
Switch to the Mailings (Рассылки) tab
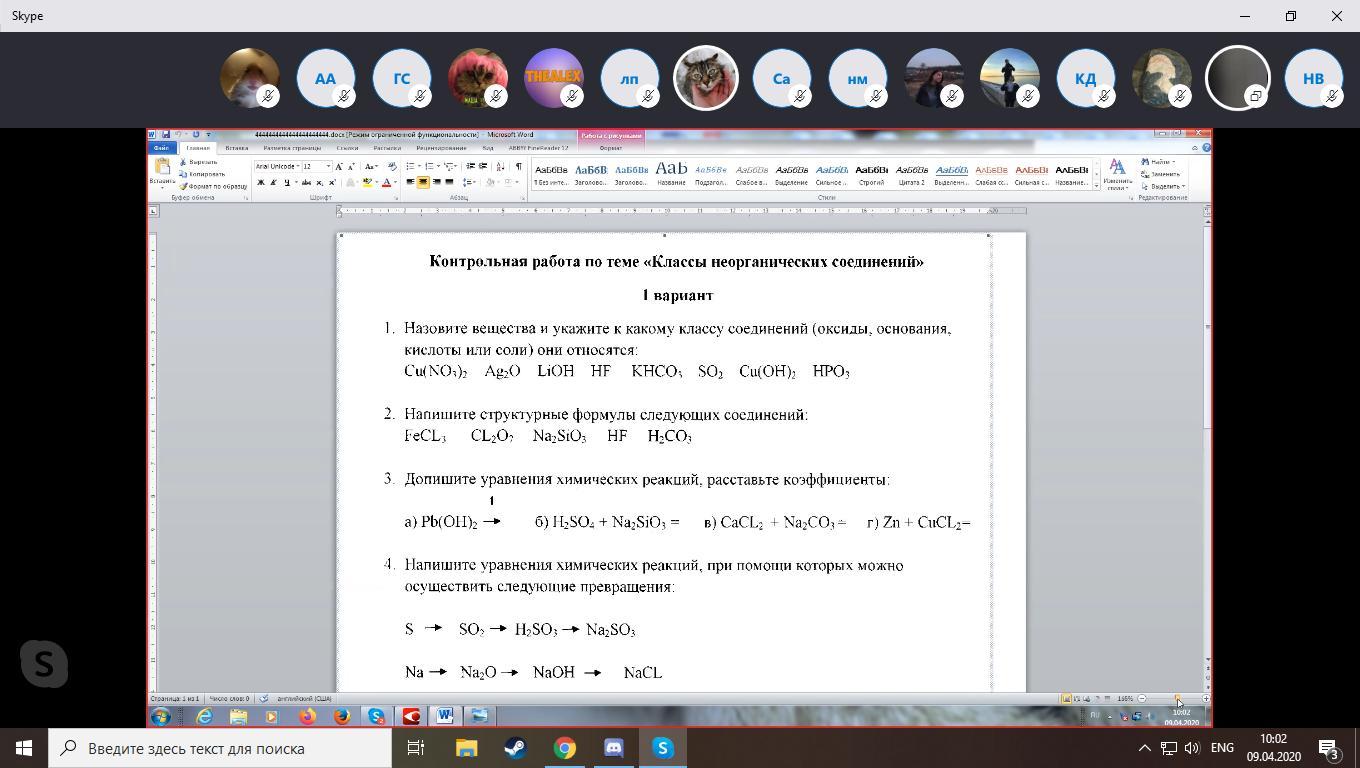(x=387, y=148)
